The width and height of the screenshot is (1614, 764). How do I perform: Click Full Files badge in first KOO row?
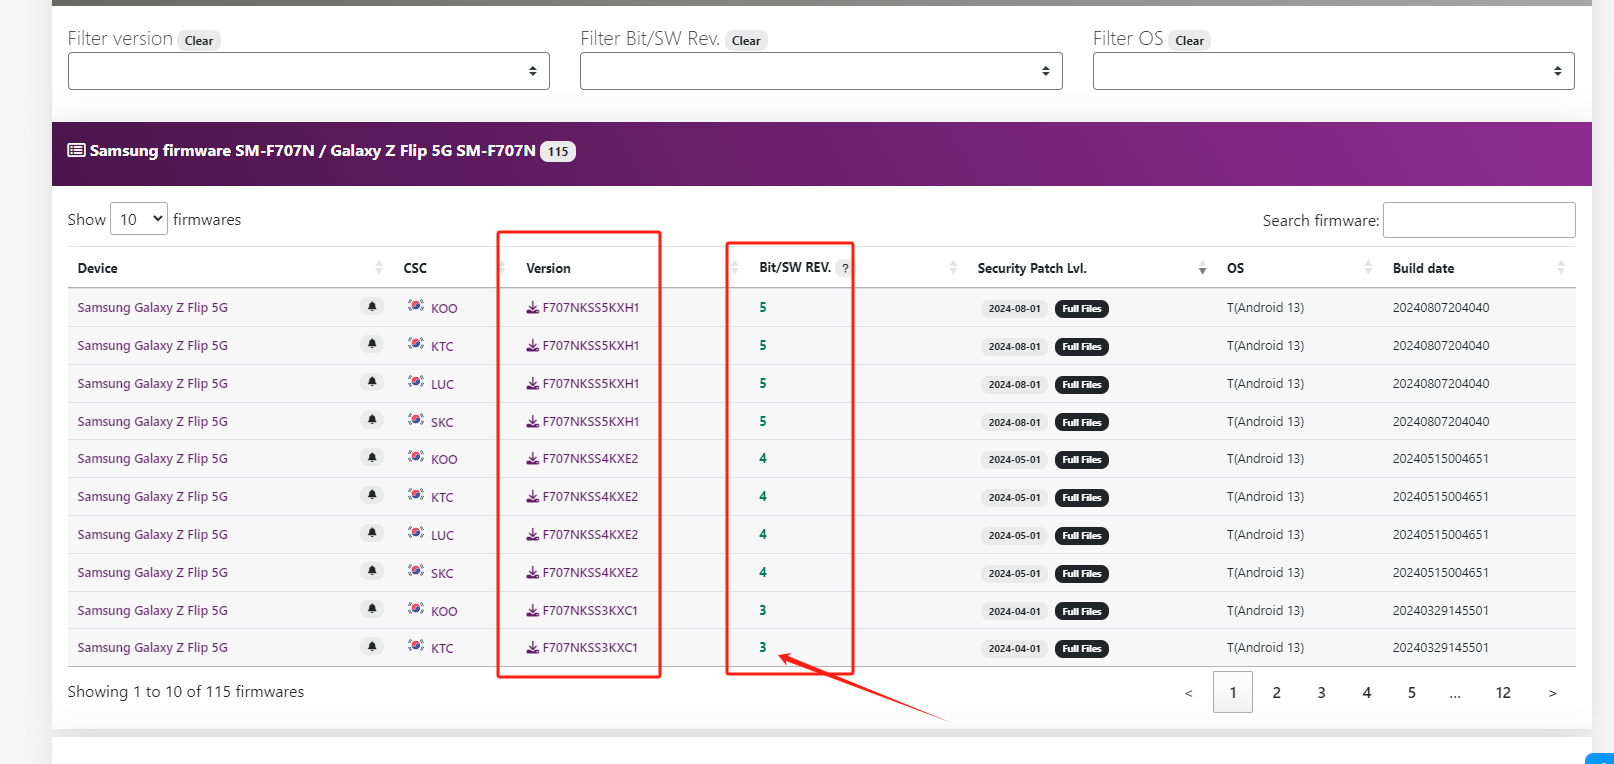(1082, 309)
